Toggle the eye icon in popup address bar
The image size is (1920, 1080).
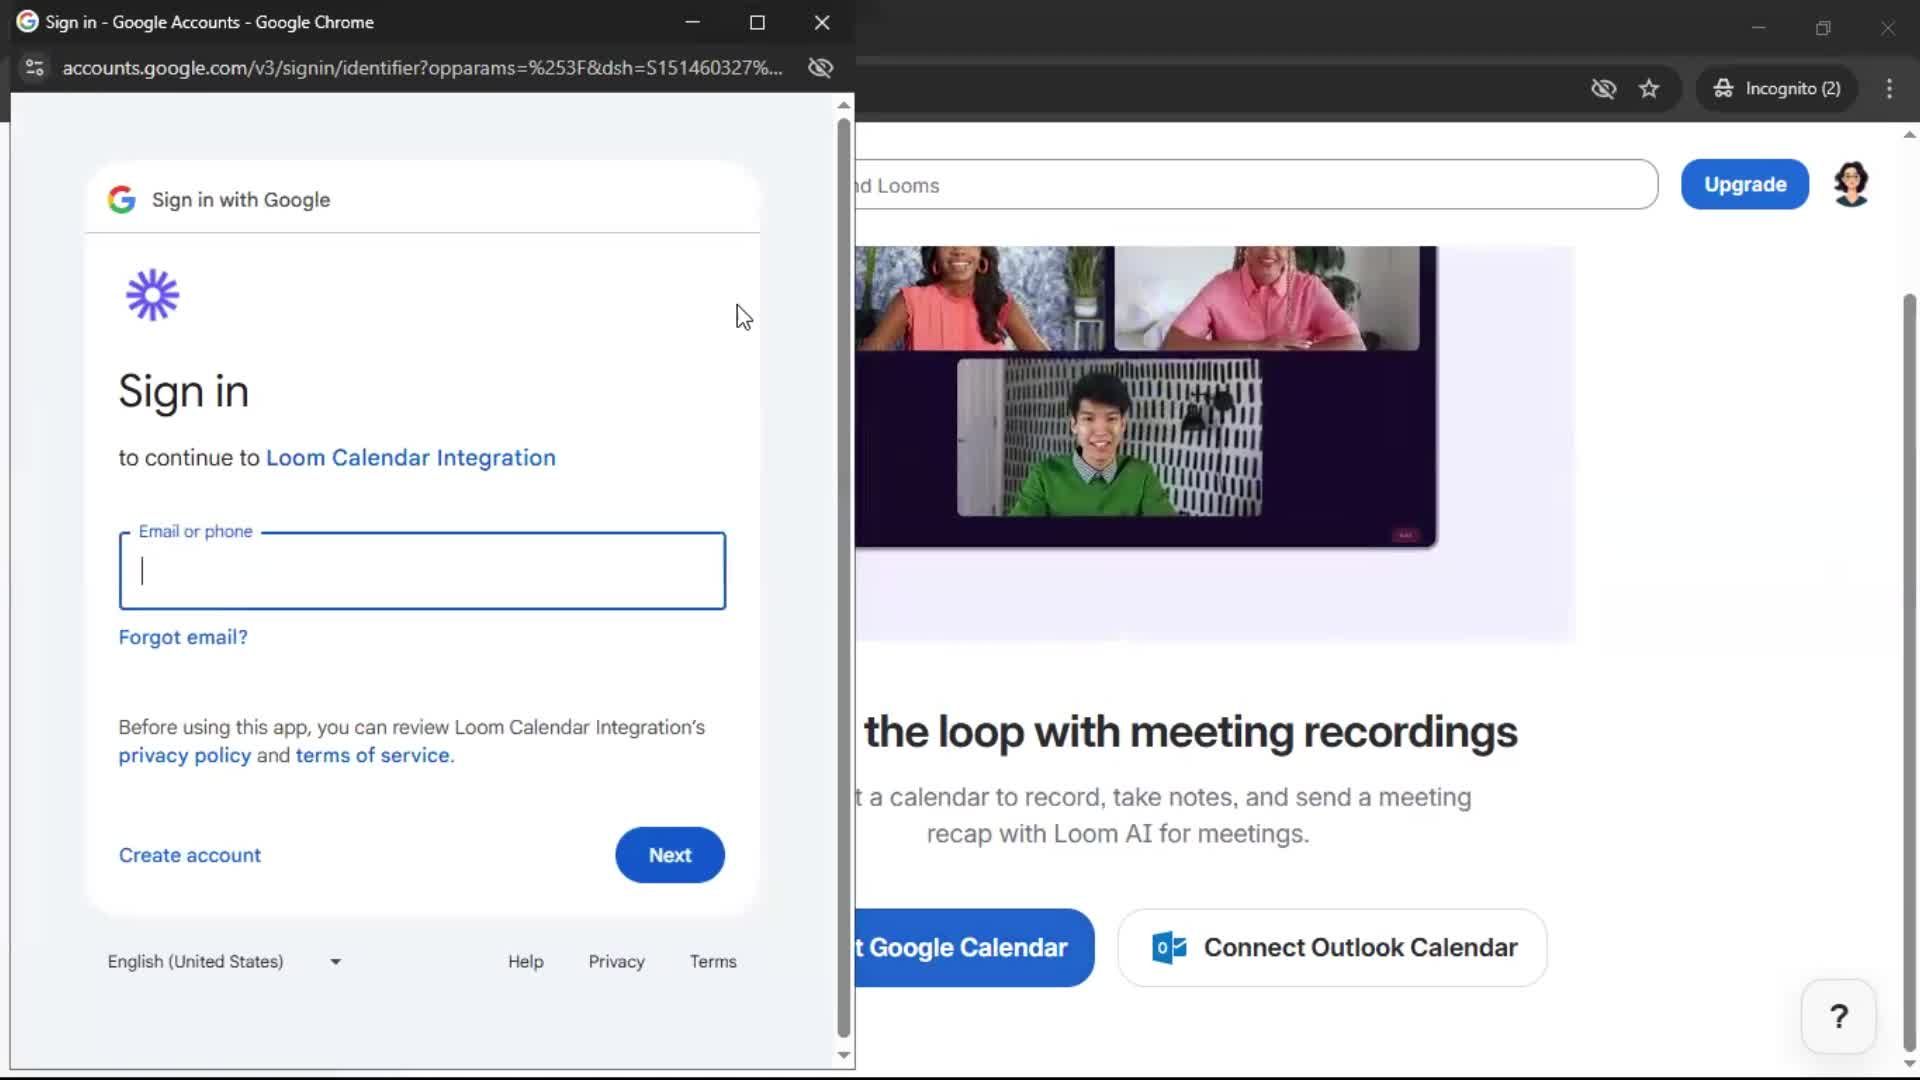(819, 67)
